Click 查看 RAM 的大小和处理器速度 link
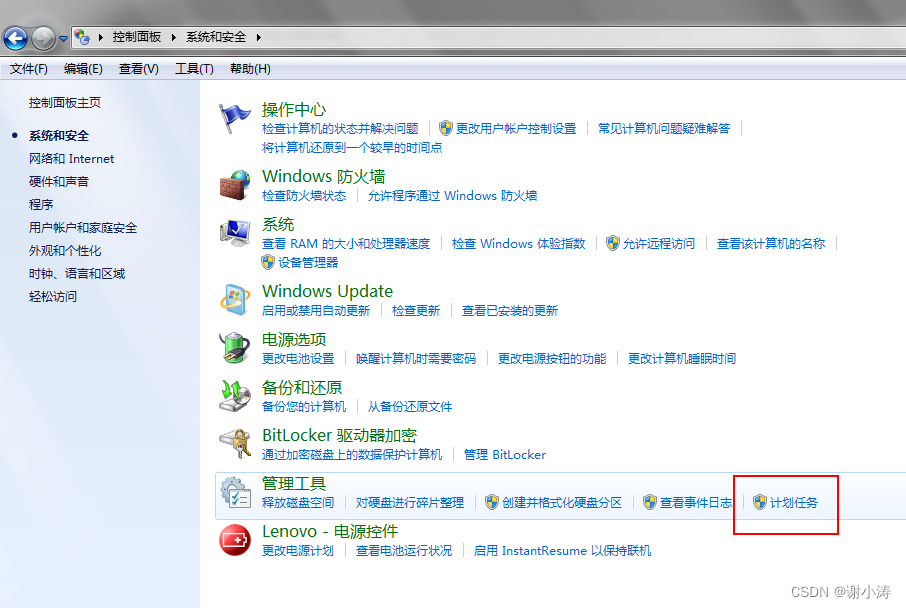 [x=346, y=243]
